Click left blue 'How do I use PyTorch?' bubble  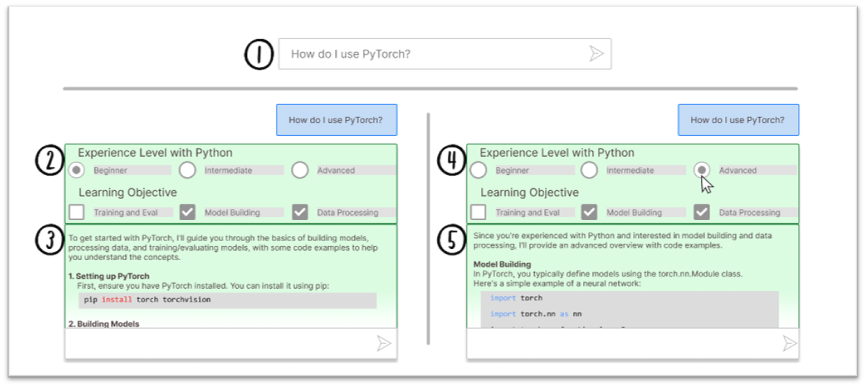click(x=336, y=120)
